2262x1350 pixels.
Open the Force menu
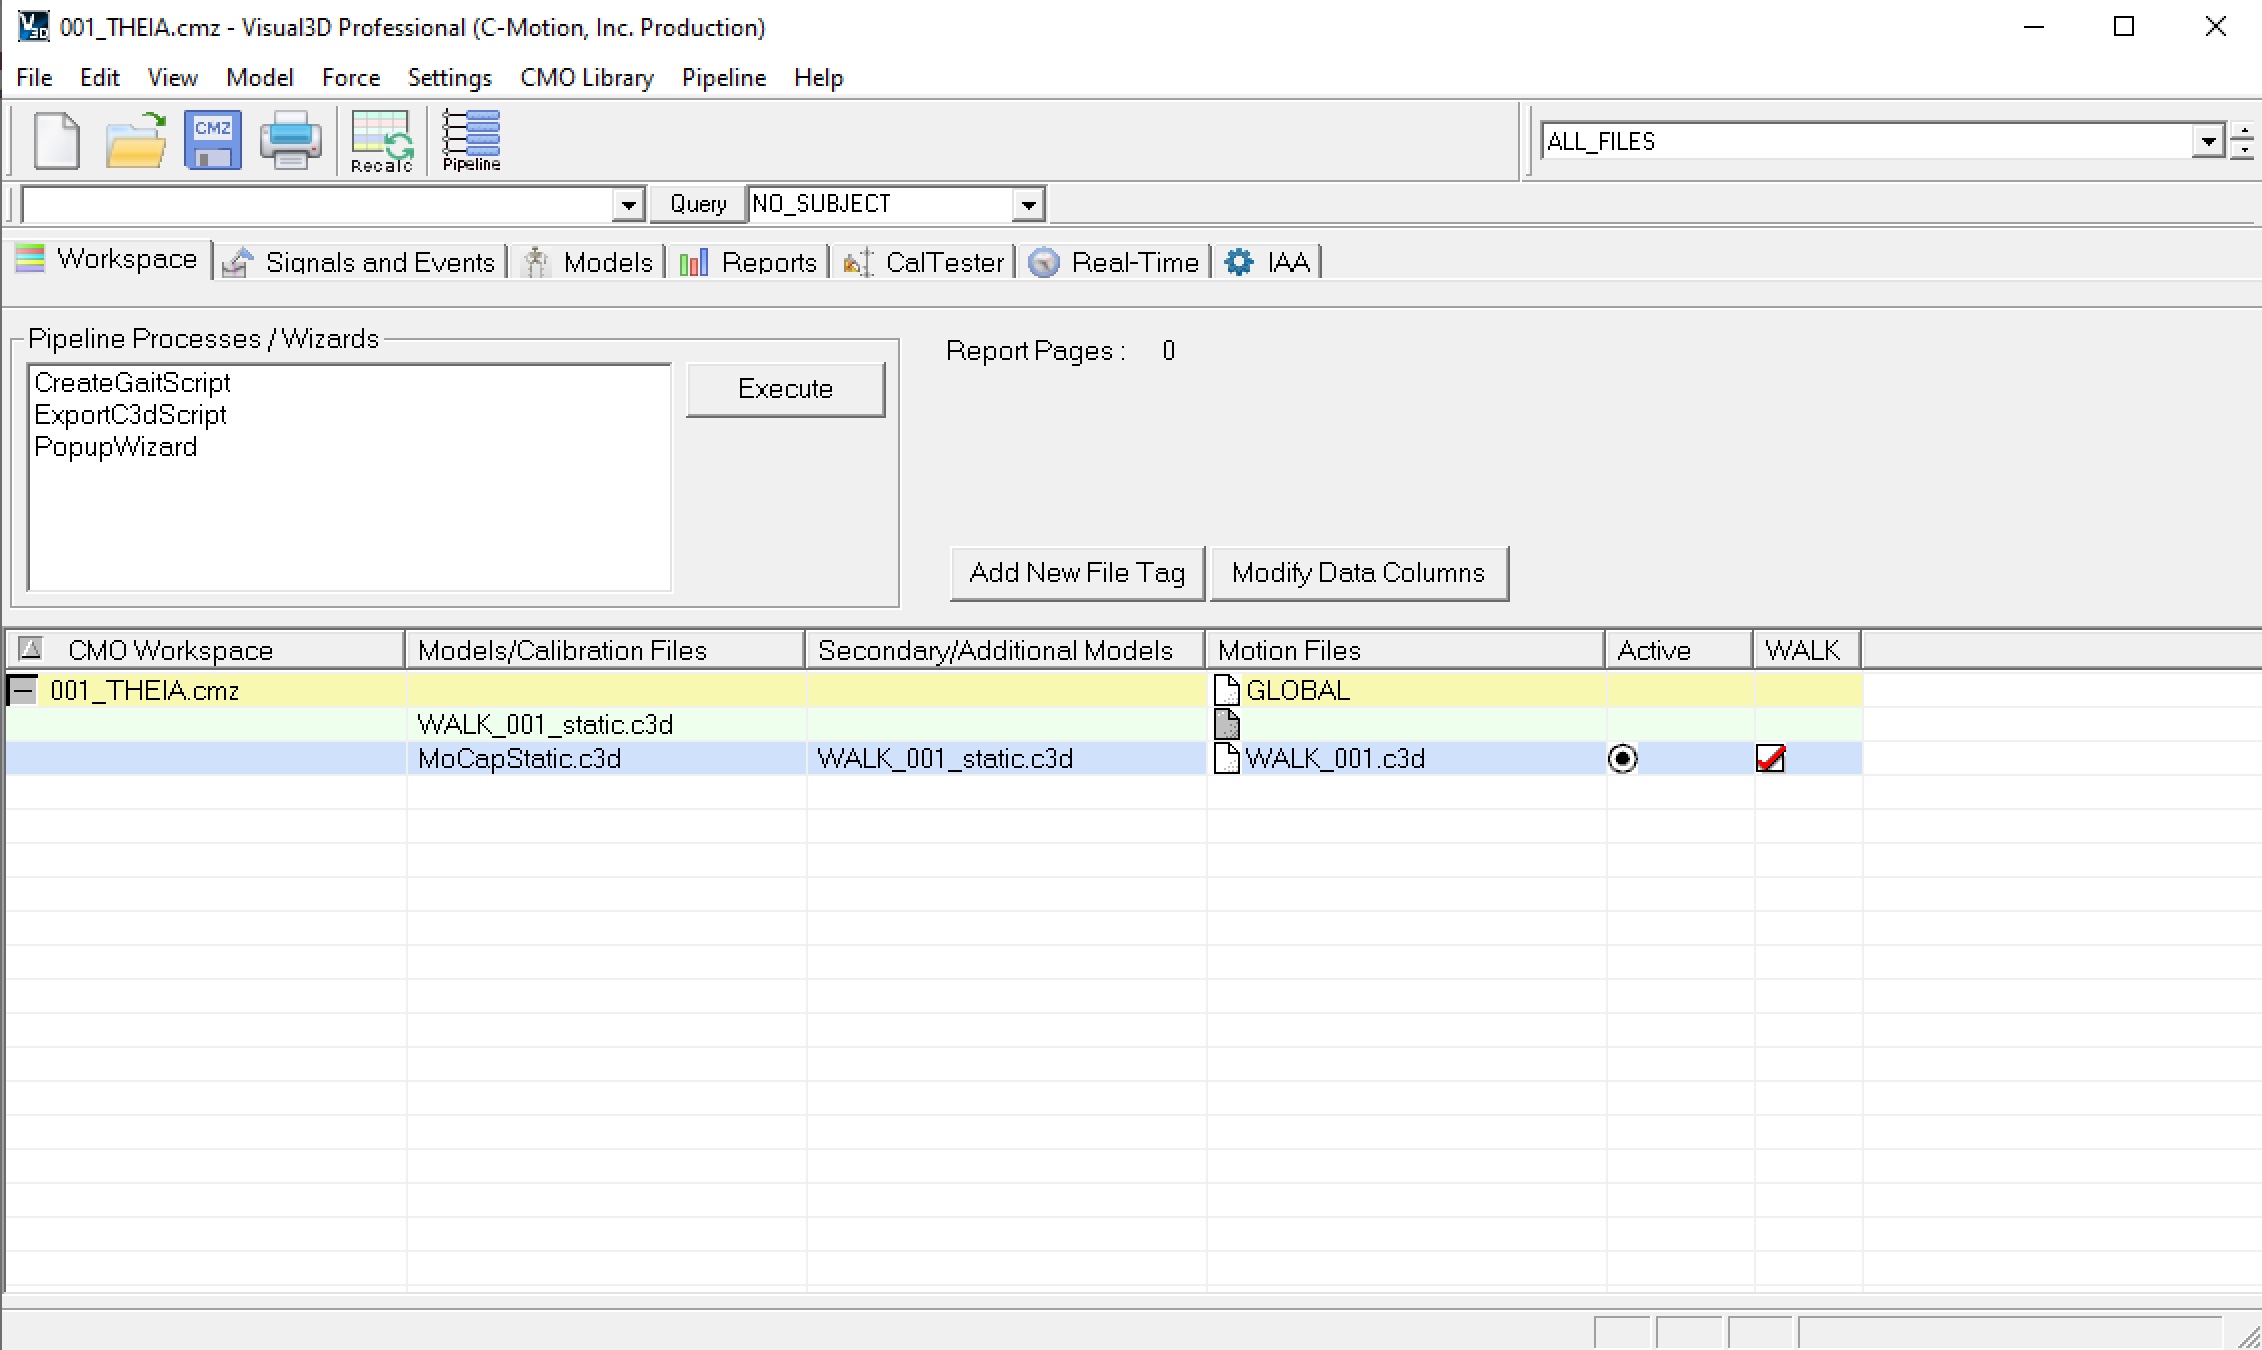point(350,77)
